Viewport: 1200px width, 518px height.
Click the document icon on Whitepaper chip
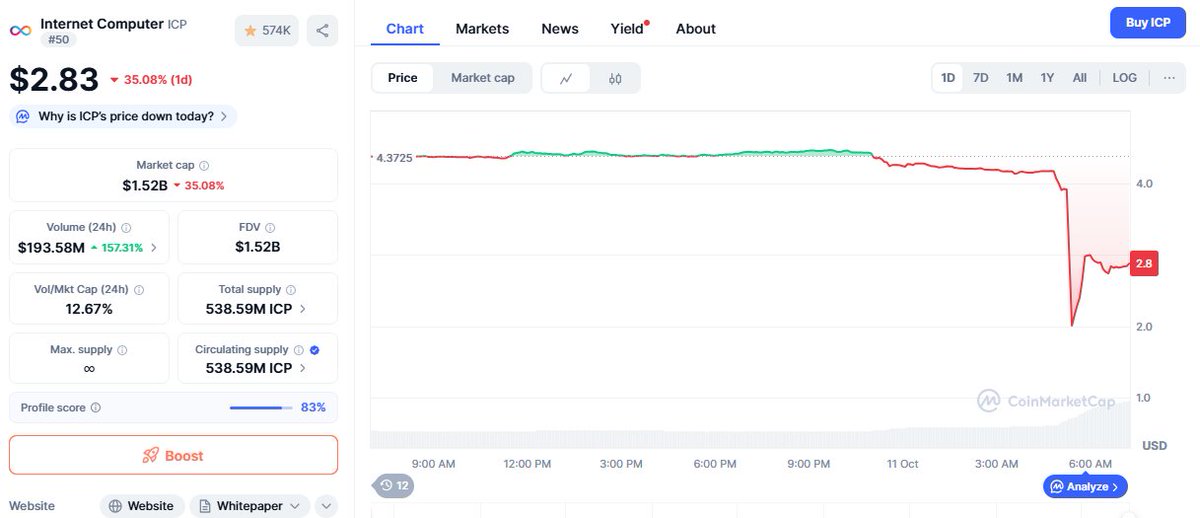point(204,506)
